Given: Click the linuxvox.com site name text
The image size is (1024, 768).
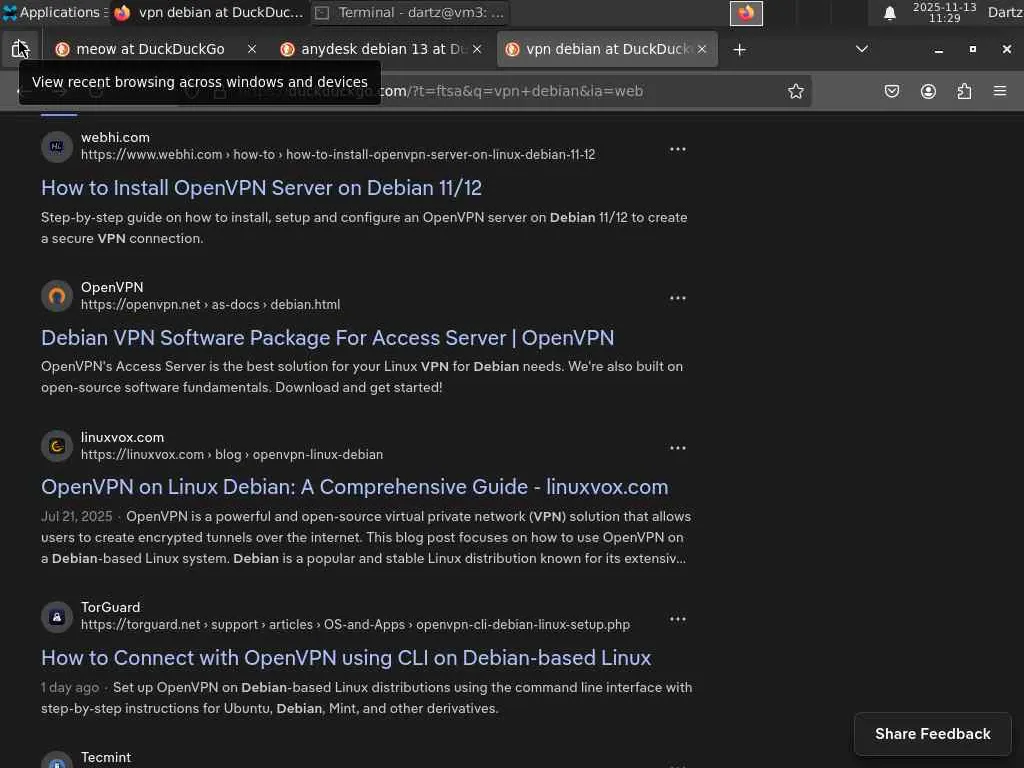Looking at the screenshot, I should coord(122,438).
